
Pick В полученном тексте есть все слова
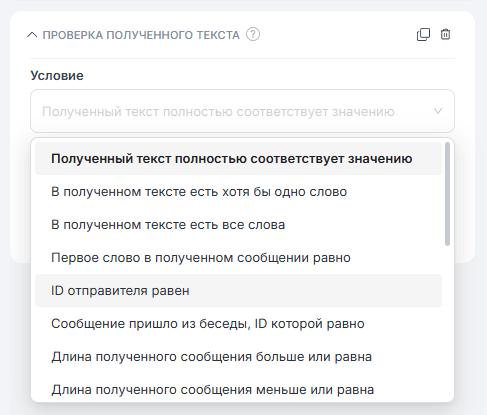pos(238,225)
